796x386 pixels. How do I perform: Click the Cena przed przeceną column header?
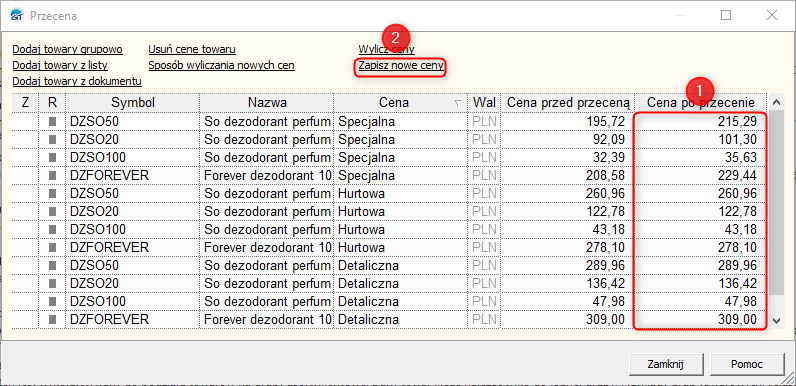pos(568,103)
